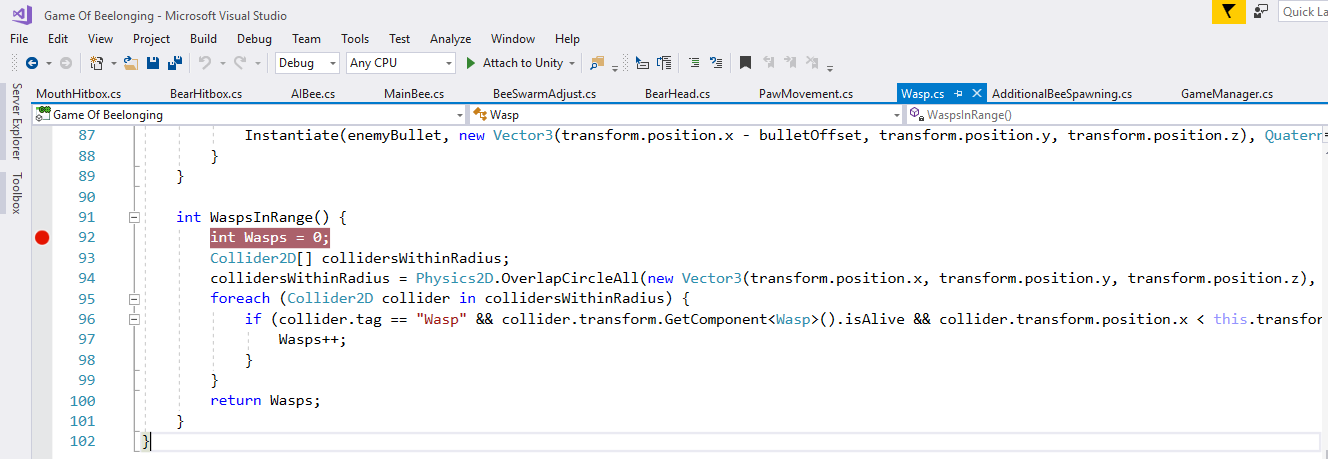Click the Find in Files toolbar icon
Screen dimensions: 1328x459
pos(597,63)
